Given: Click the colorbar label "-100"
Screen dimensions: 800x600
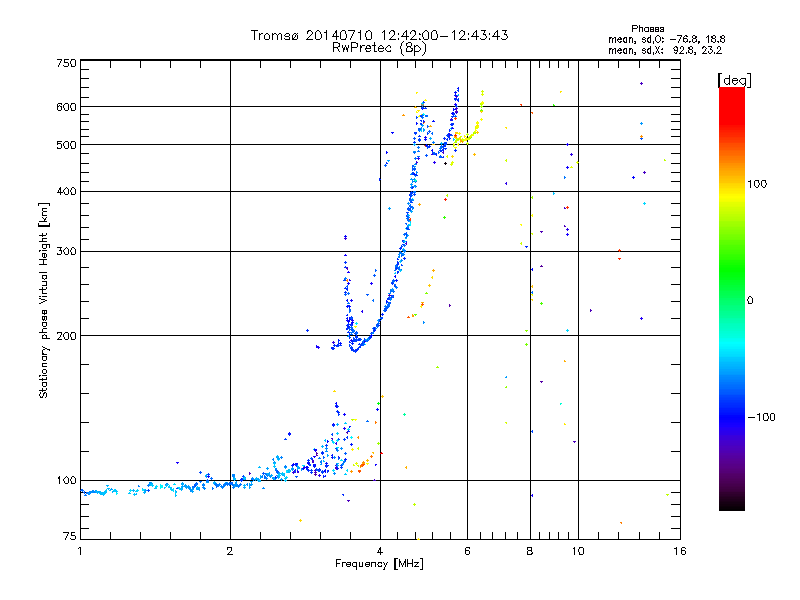Looking at the screenshot, I should (761, 417).
